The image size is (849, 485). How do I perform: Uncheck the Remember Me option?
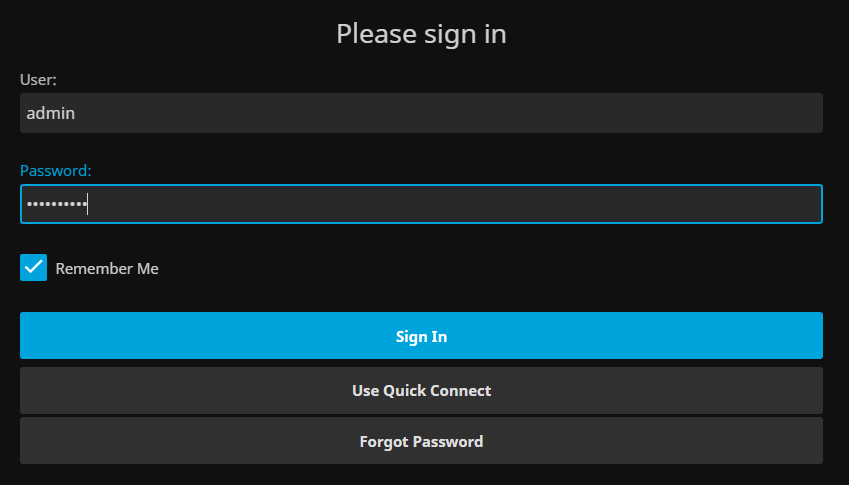click(34, 268)
